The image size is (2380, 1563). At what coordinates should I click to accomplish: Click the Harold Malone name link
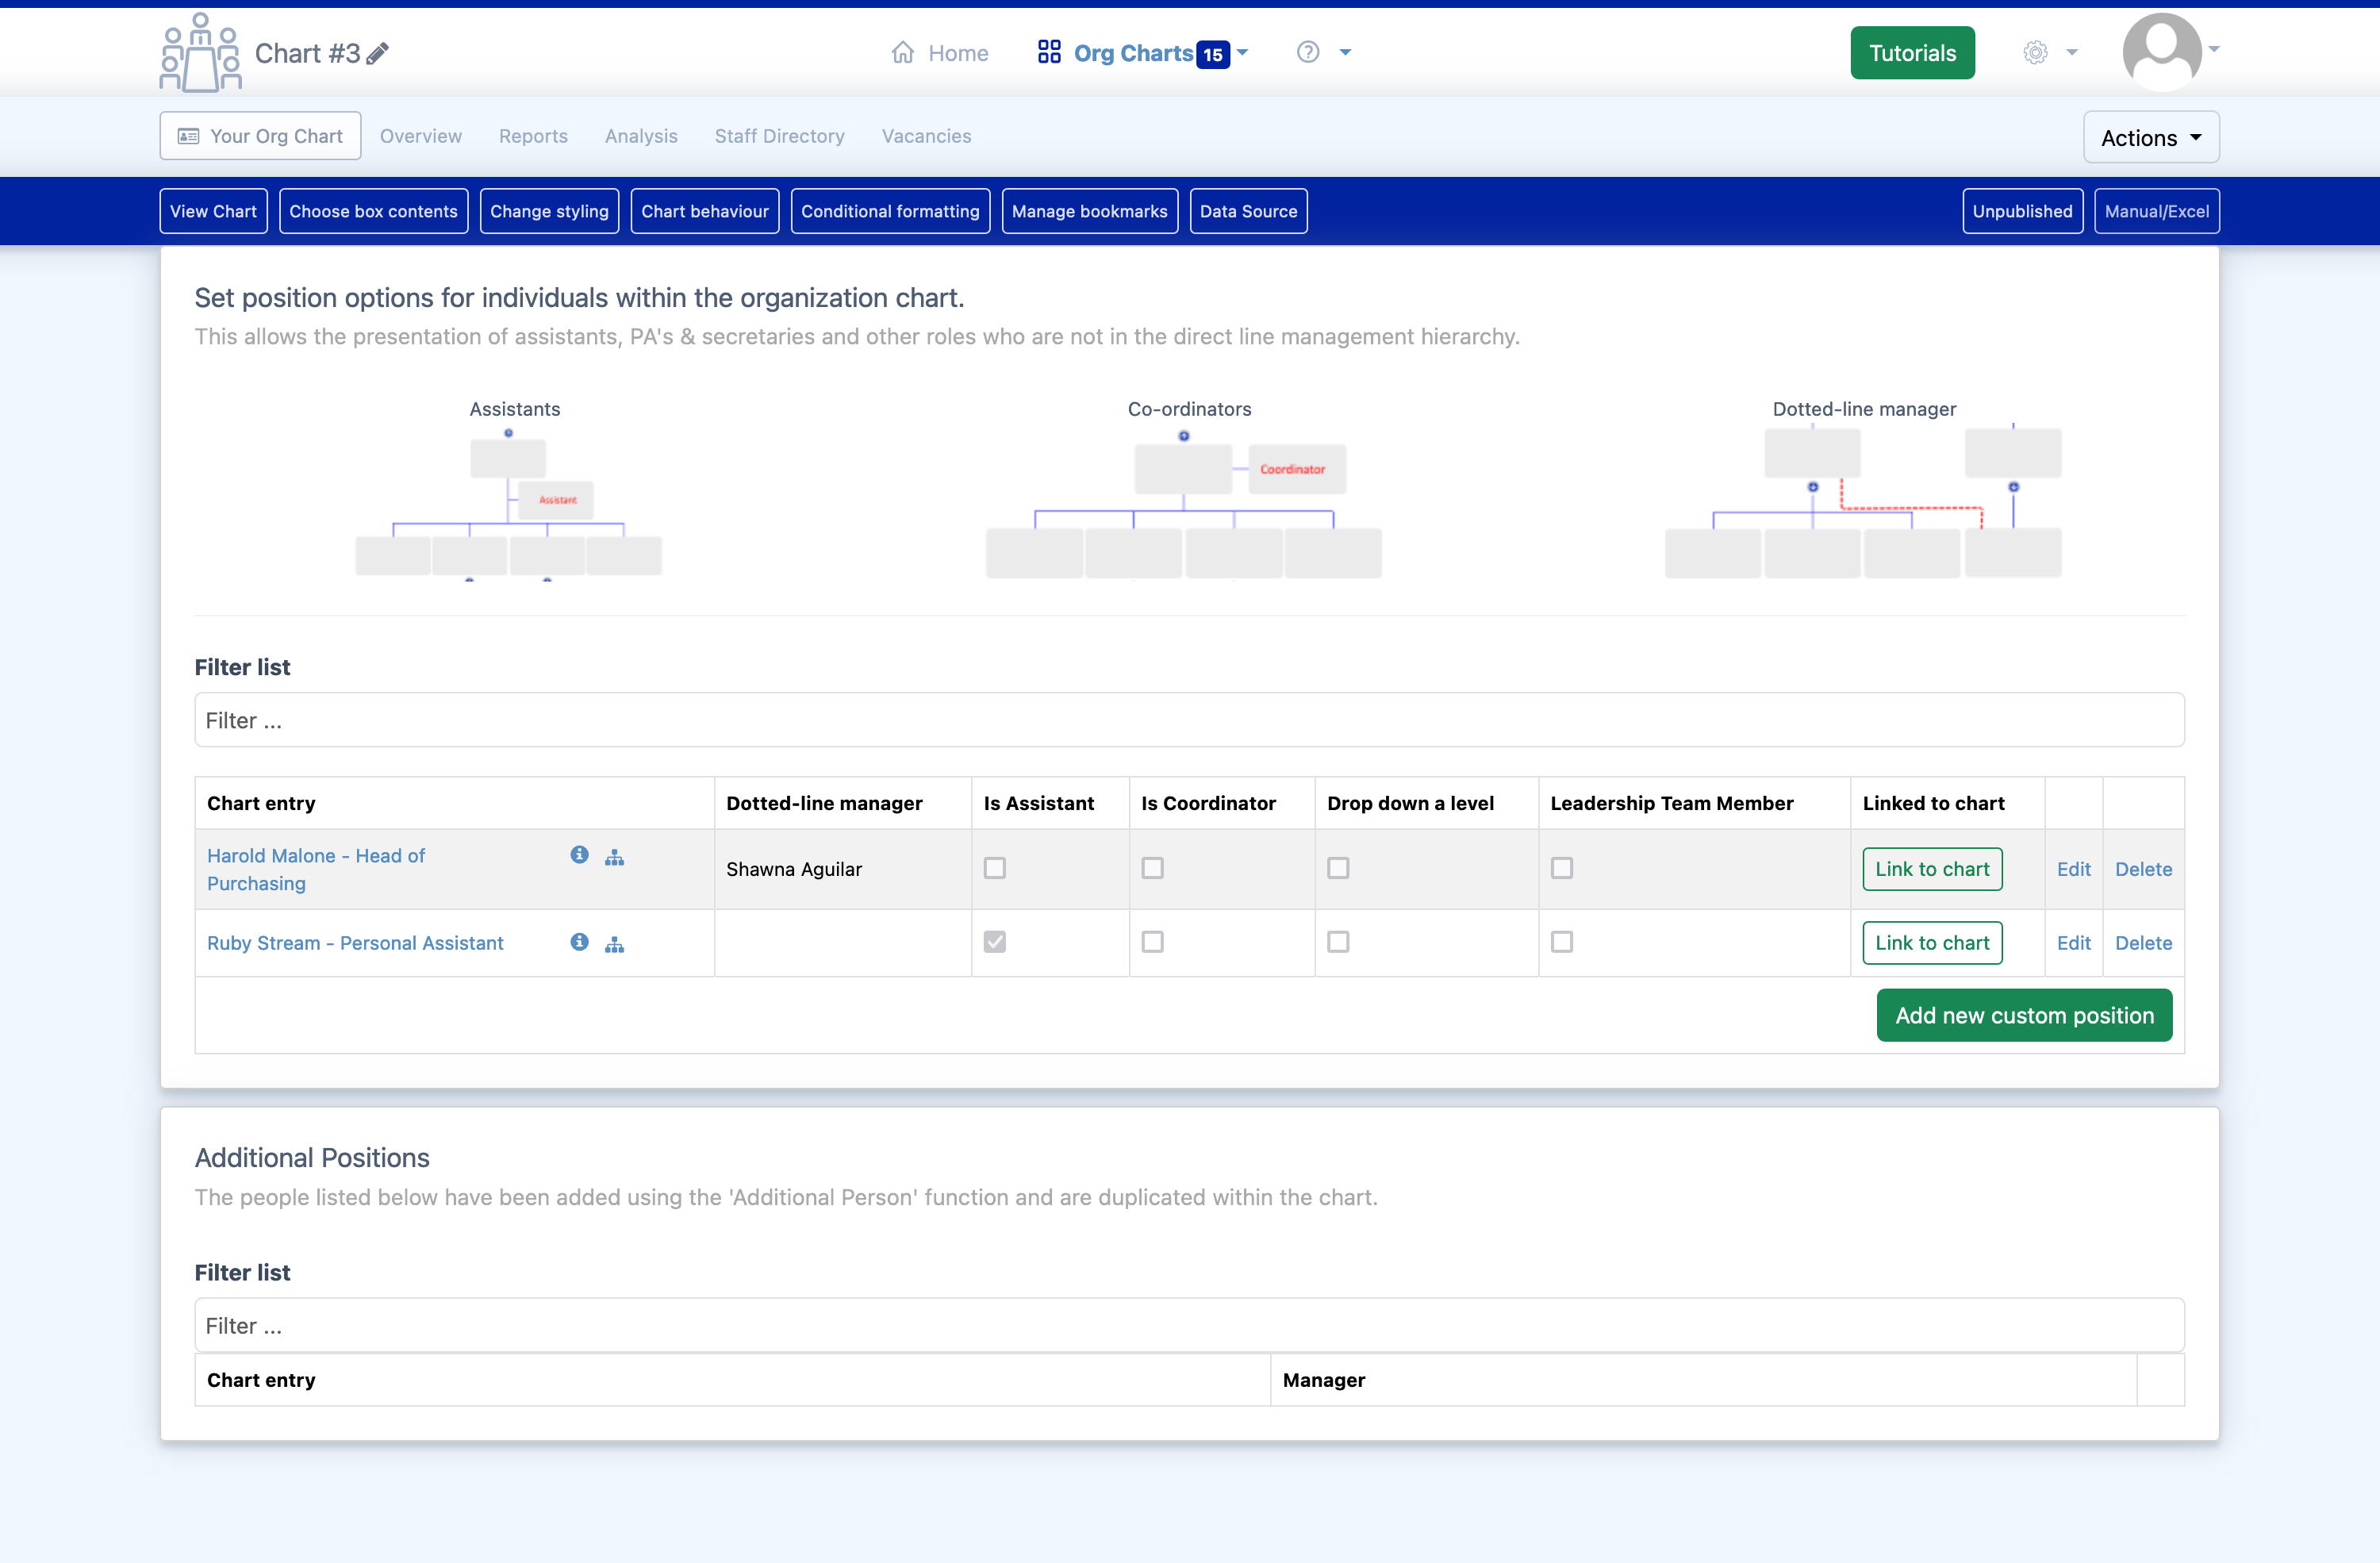pos(314,869)
